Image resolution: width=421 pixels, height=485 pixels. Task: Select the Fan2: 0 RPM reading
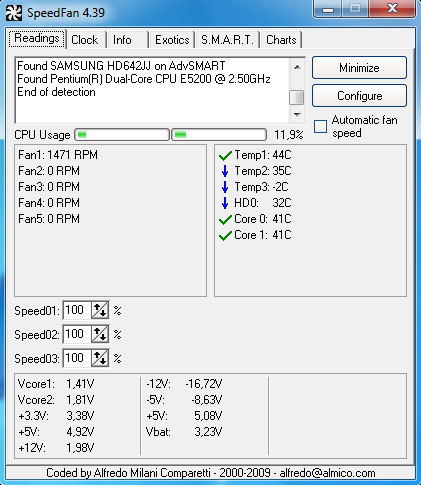click(49, 171)
